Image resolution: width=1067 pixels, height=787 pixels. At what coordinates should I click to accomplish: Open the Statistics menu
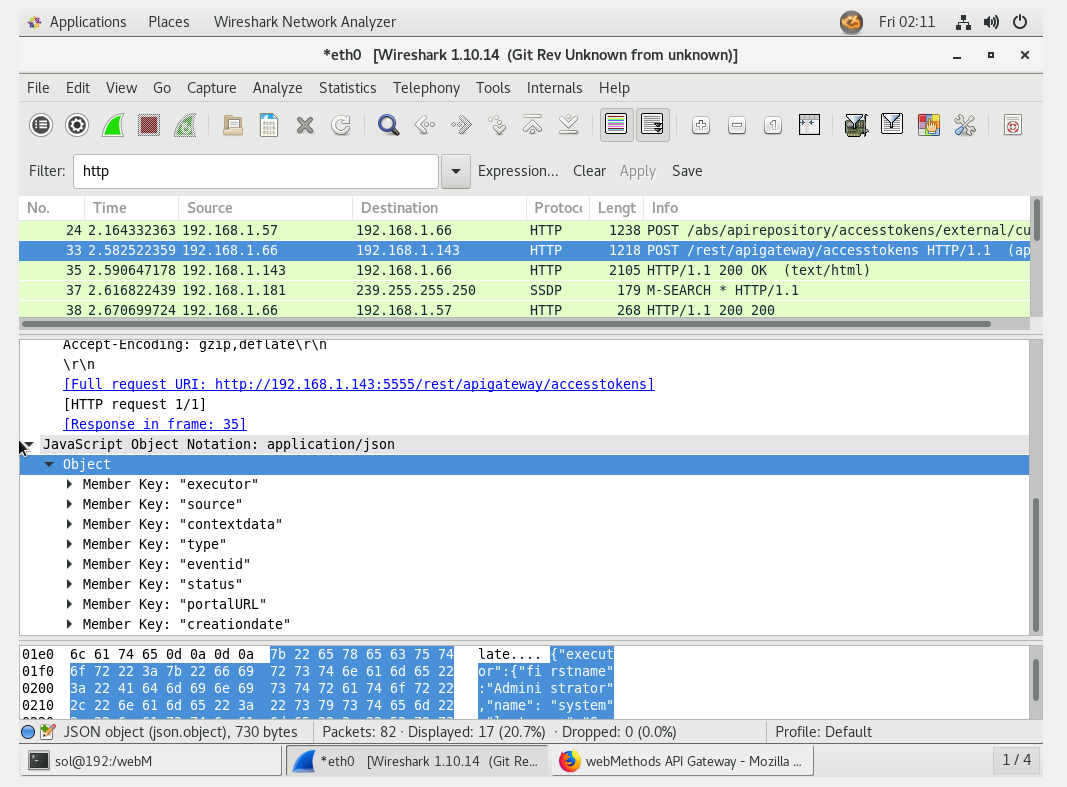pyautogui.click(x=347, y=88)
